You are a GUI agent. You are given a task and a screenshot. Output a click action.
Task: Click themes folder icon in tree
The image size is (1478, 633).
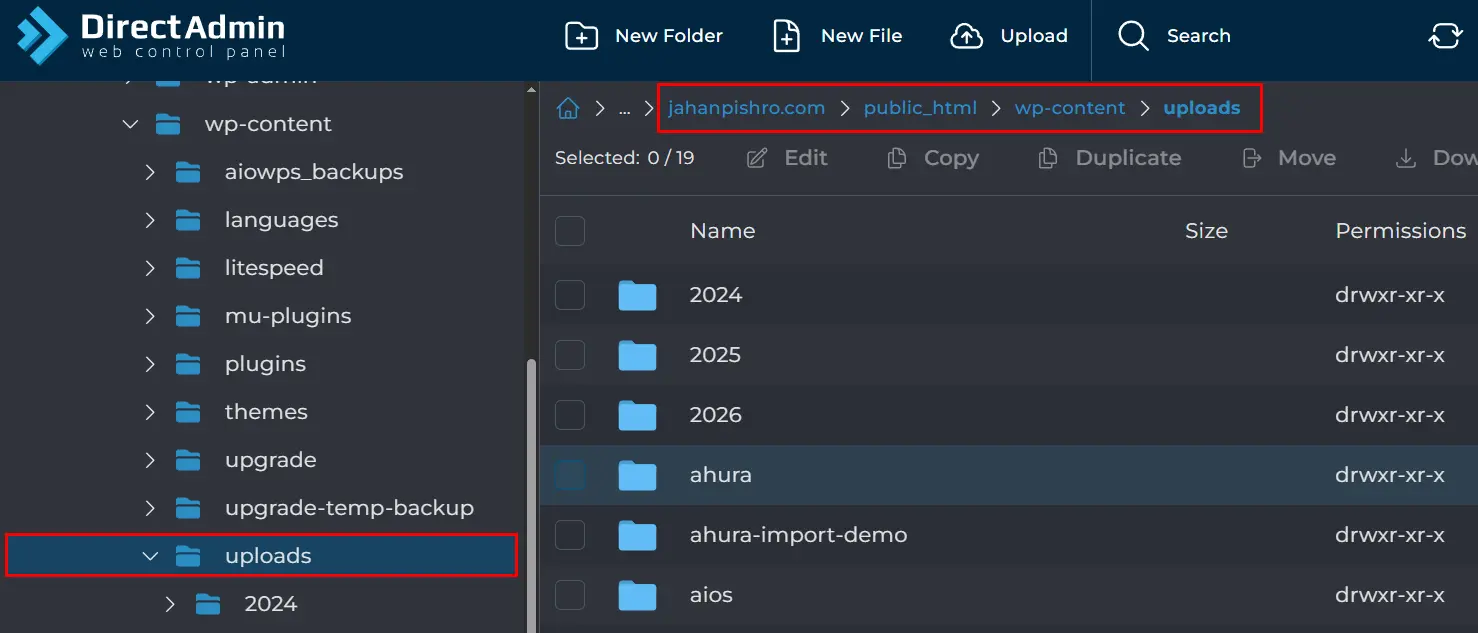188,412
